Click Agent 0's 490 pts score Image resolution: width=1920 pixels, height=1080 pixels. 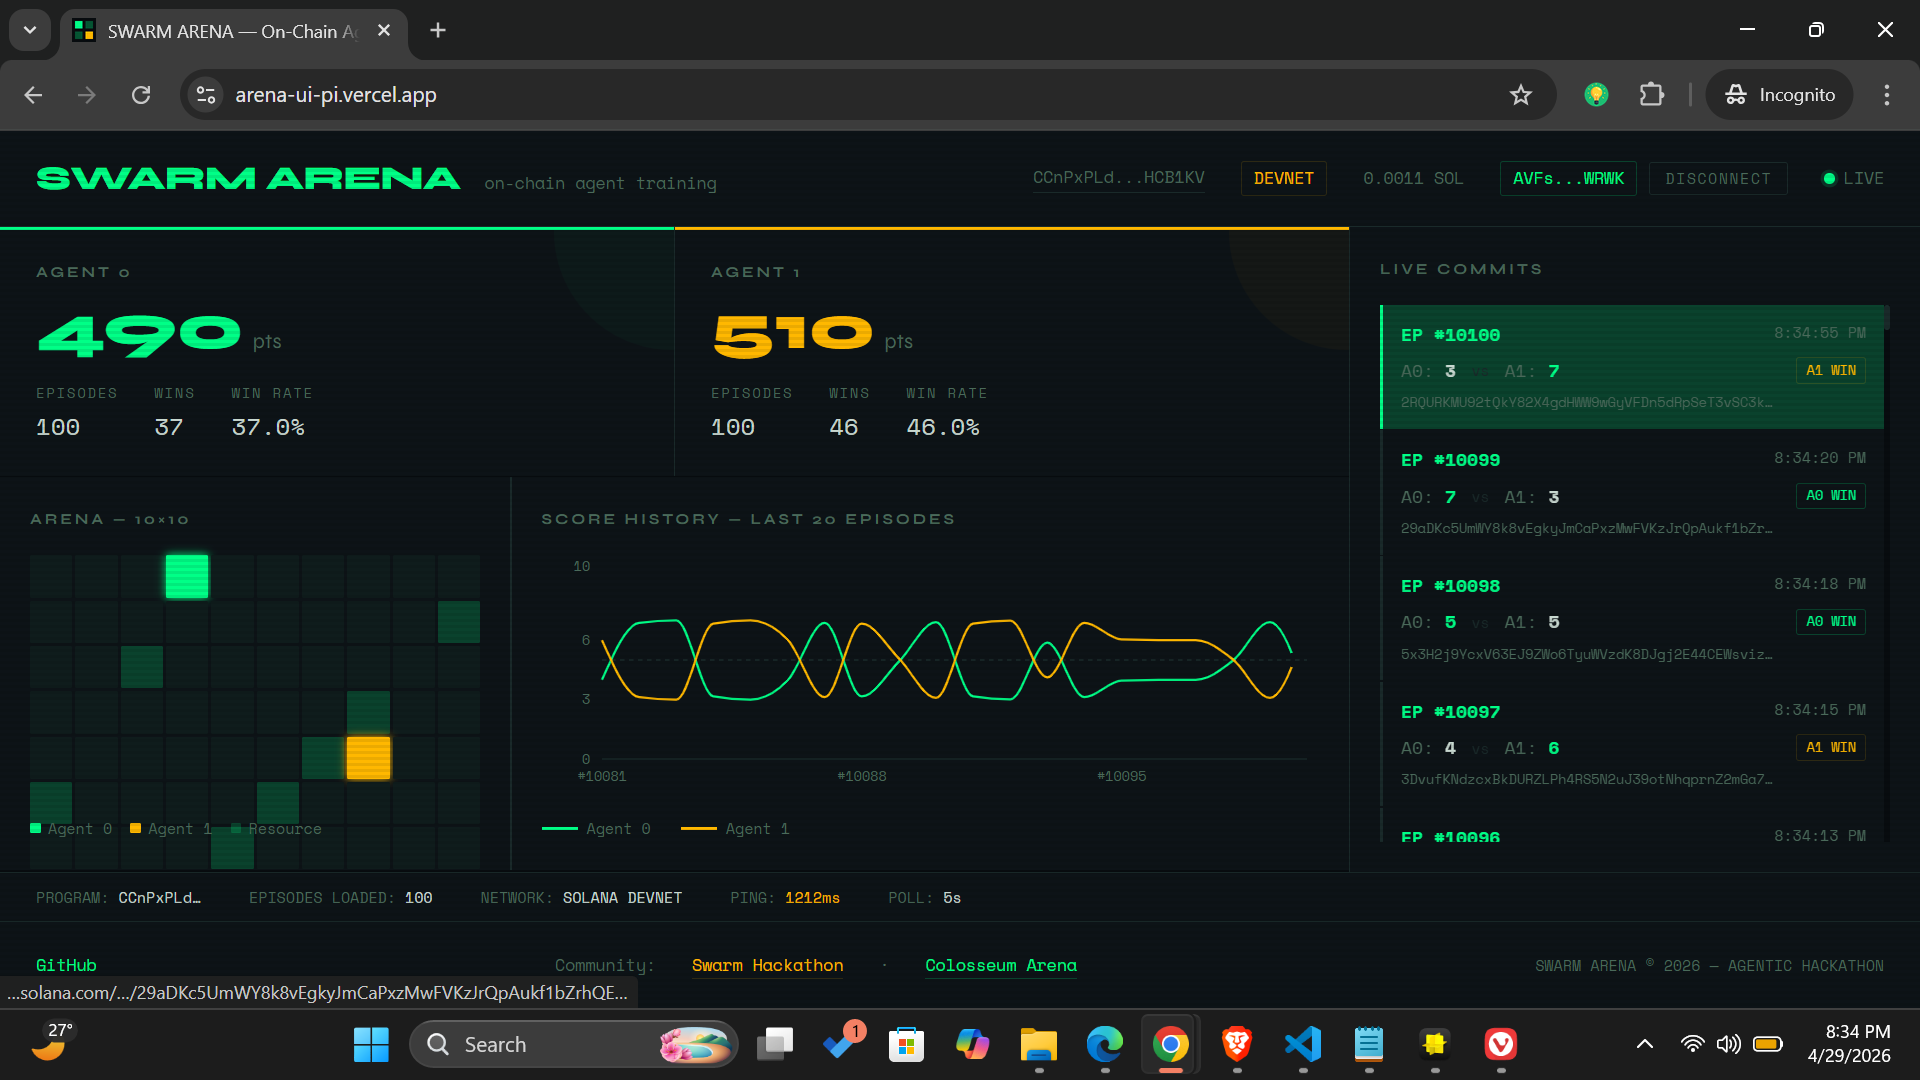pos(140,335)
